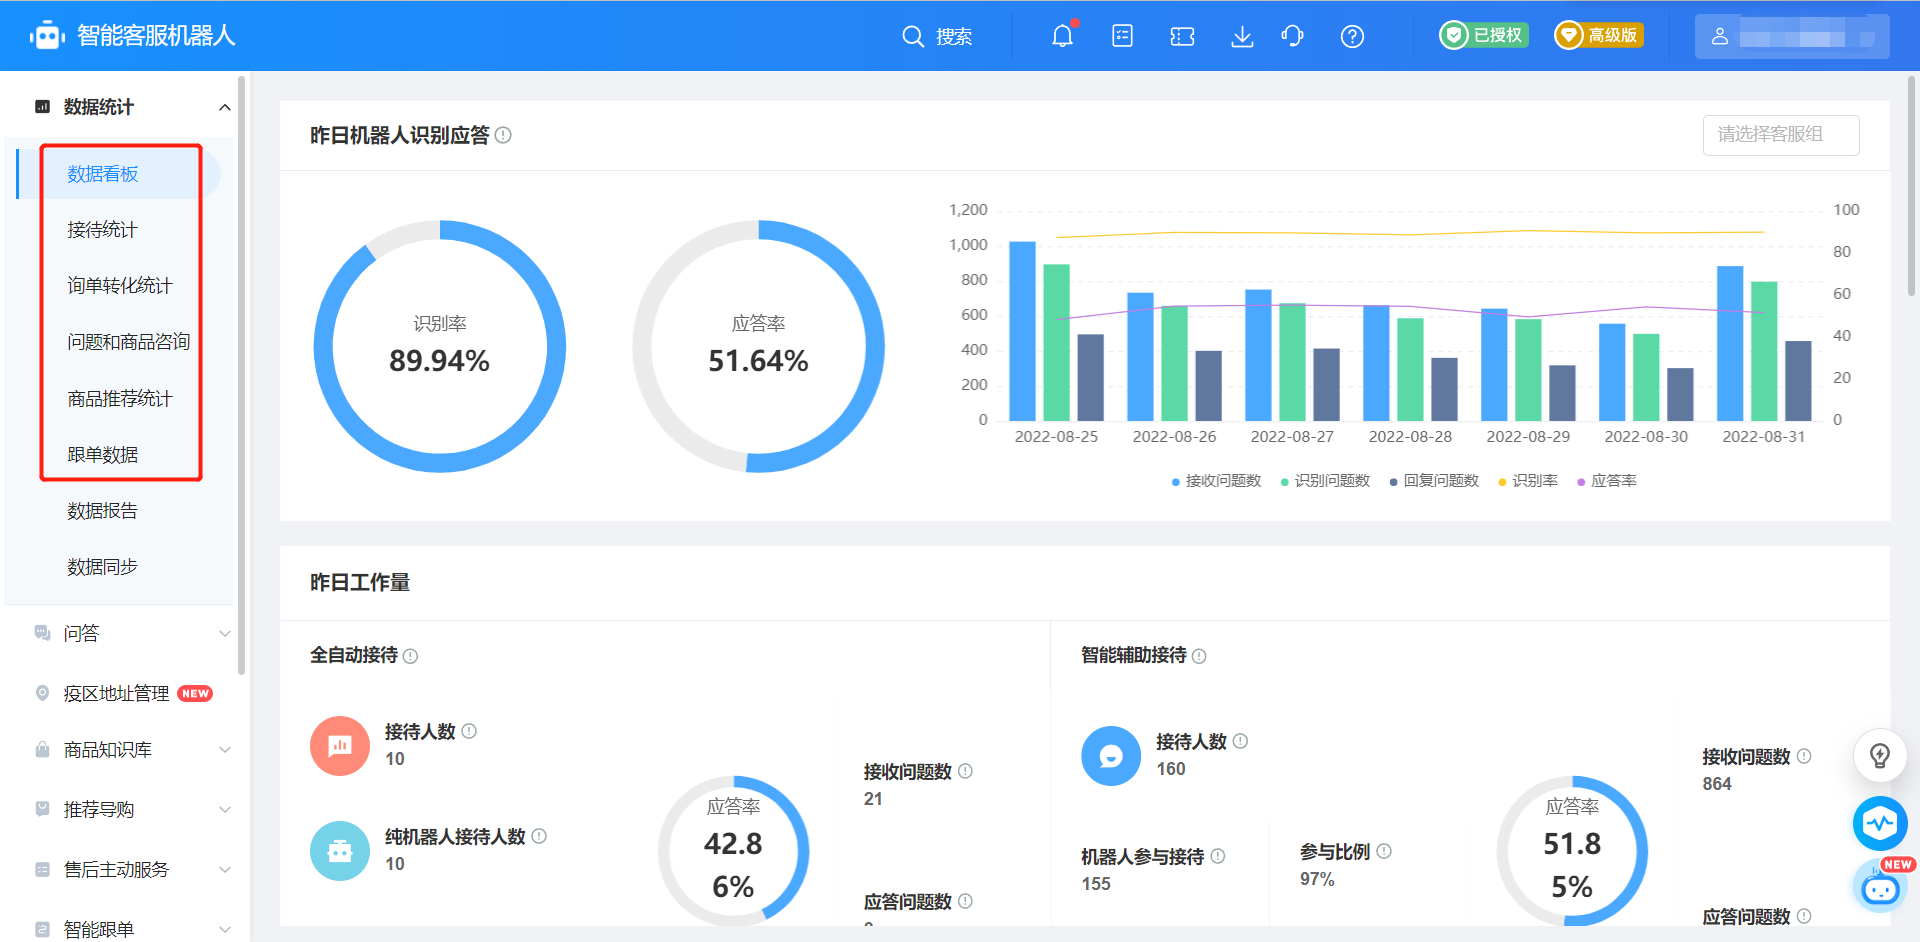Click info icon beside 全自动接待
Image resolution: width=1920 pixels, height=942 pixels.
[x=410, y=656]
